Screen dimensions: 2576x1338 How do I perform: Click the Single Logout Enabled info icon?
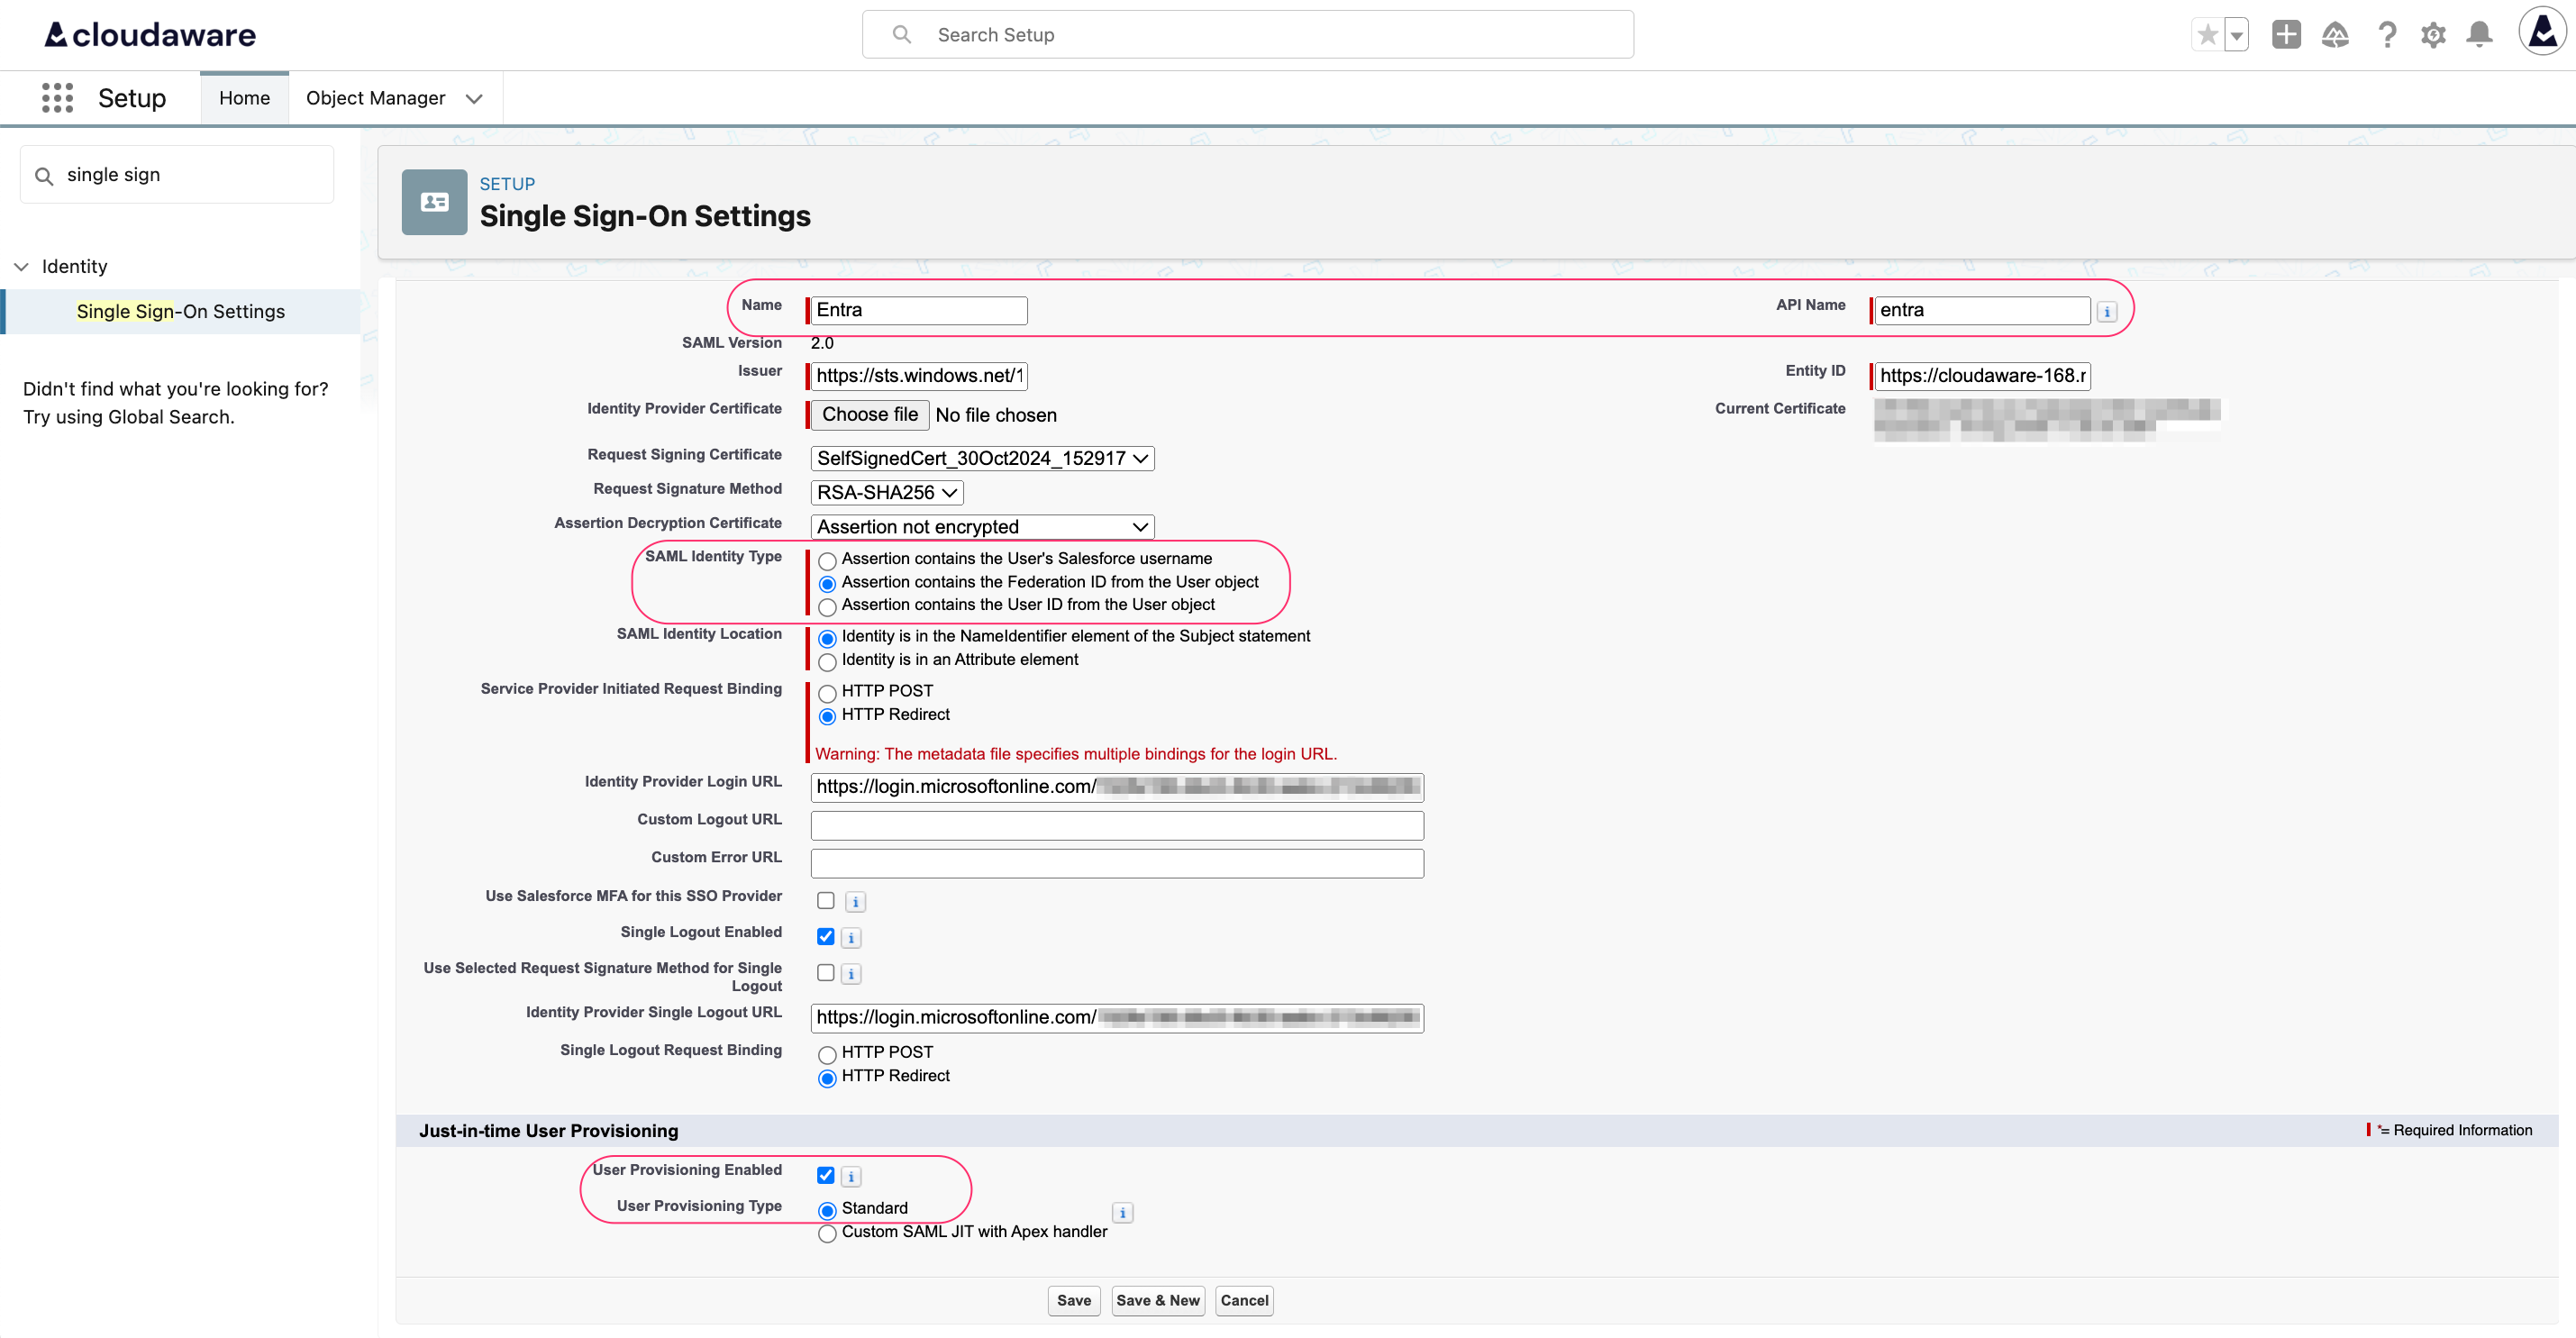(x=851, y=937)
